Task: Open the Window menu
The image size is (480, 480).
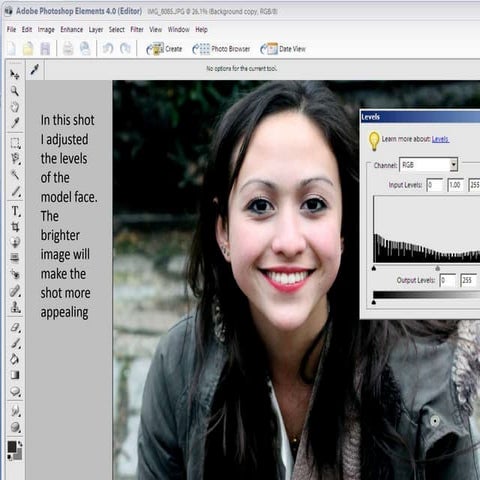Action: coord(178,30)
